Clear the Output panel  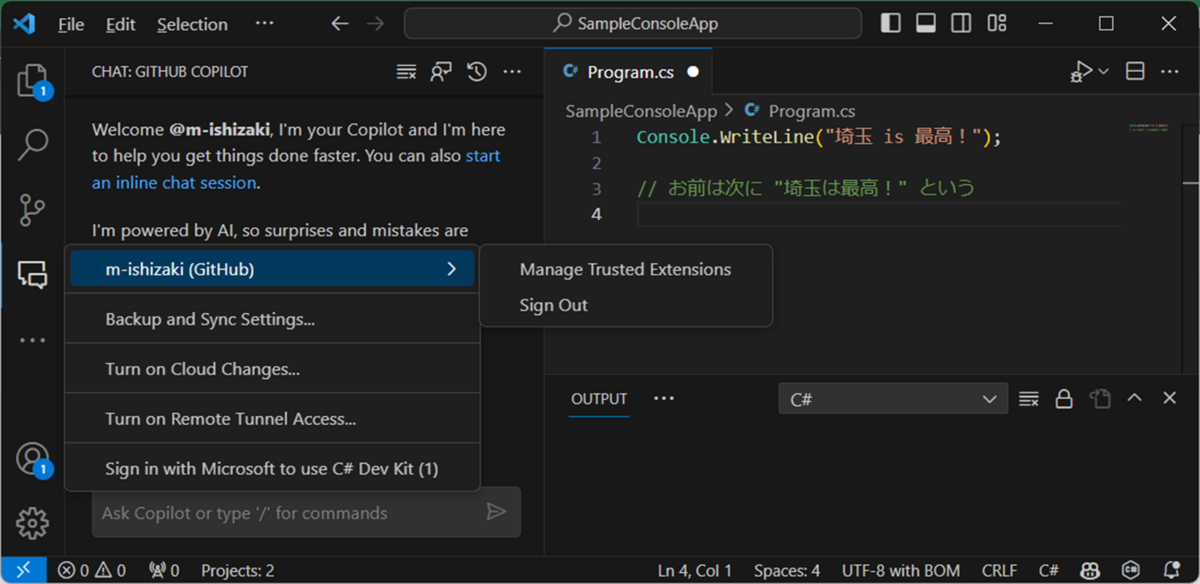[x=1028, y=399]
